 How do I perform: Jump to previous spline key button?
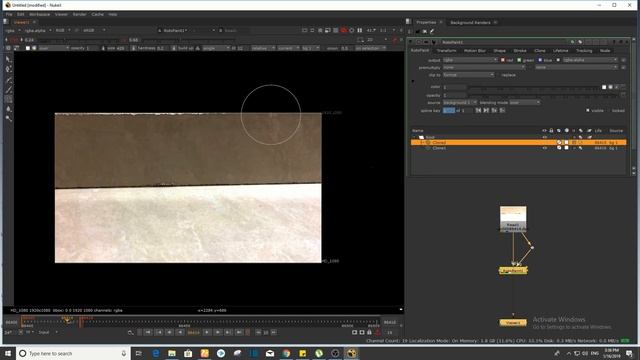click(x=478, y=111)
